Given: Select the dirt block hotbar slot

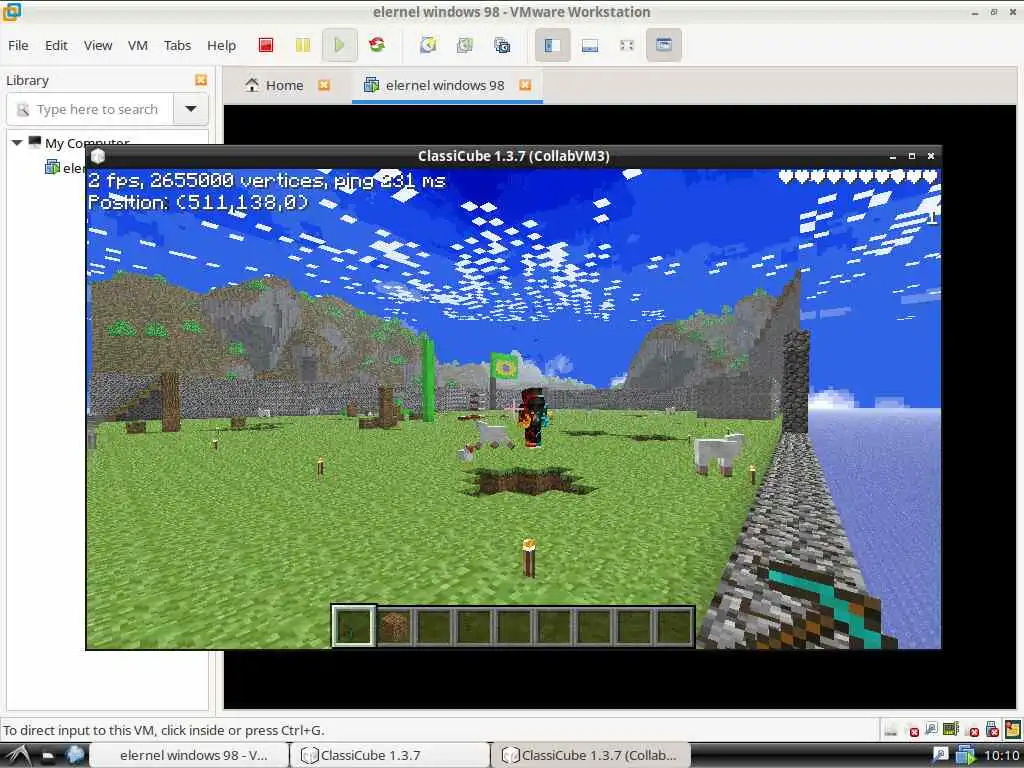Looking at the screenshot, I should 394,626.
